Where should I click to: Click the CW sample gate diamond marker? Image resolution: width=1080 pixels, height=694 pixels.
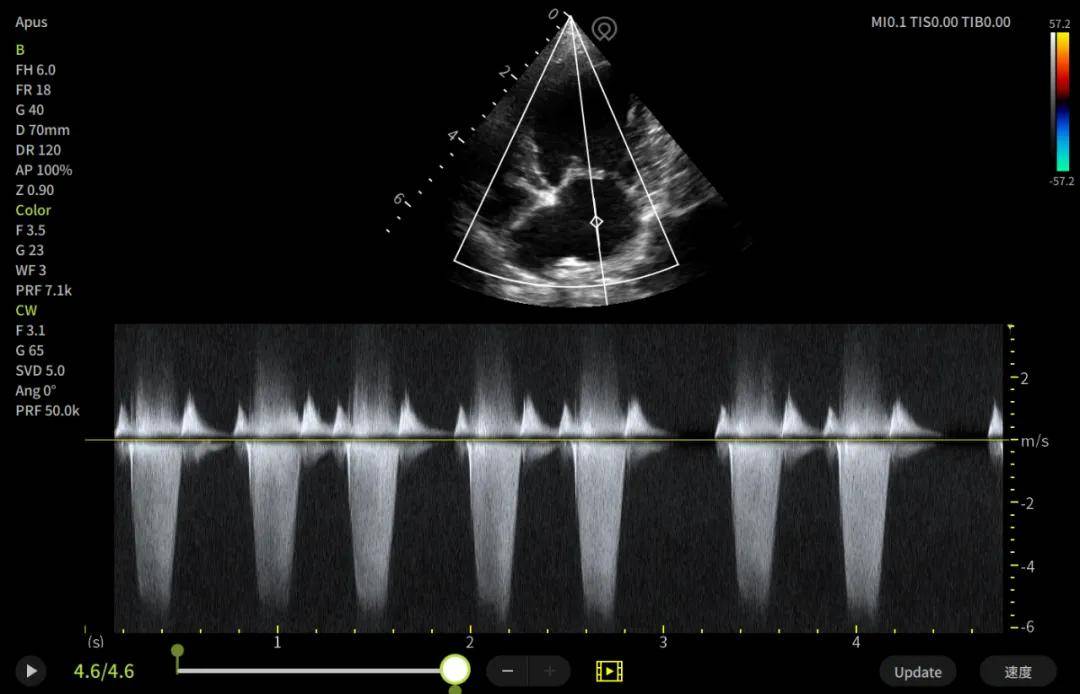coord(596,222)
